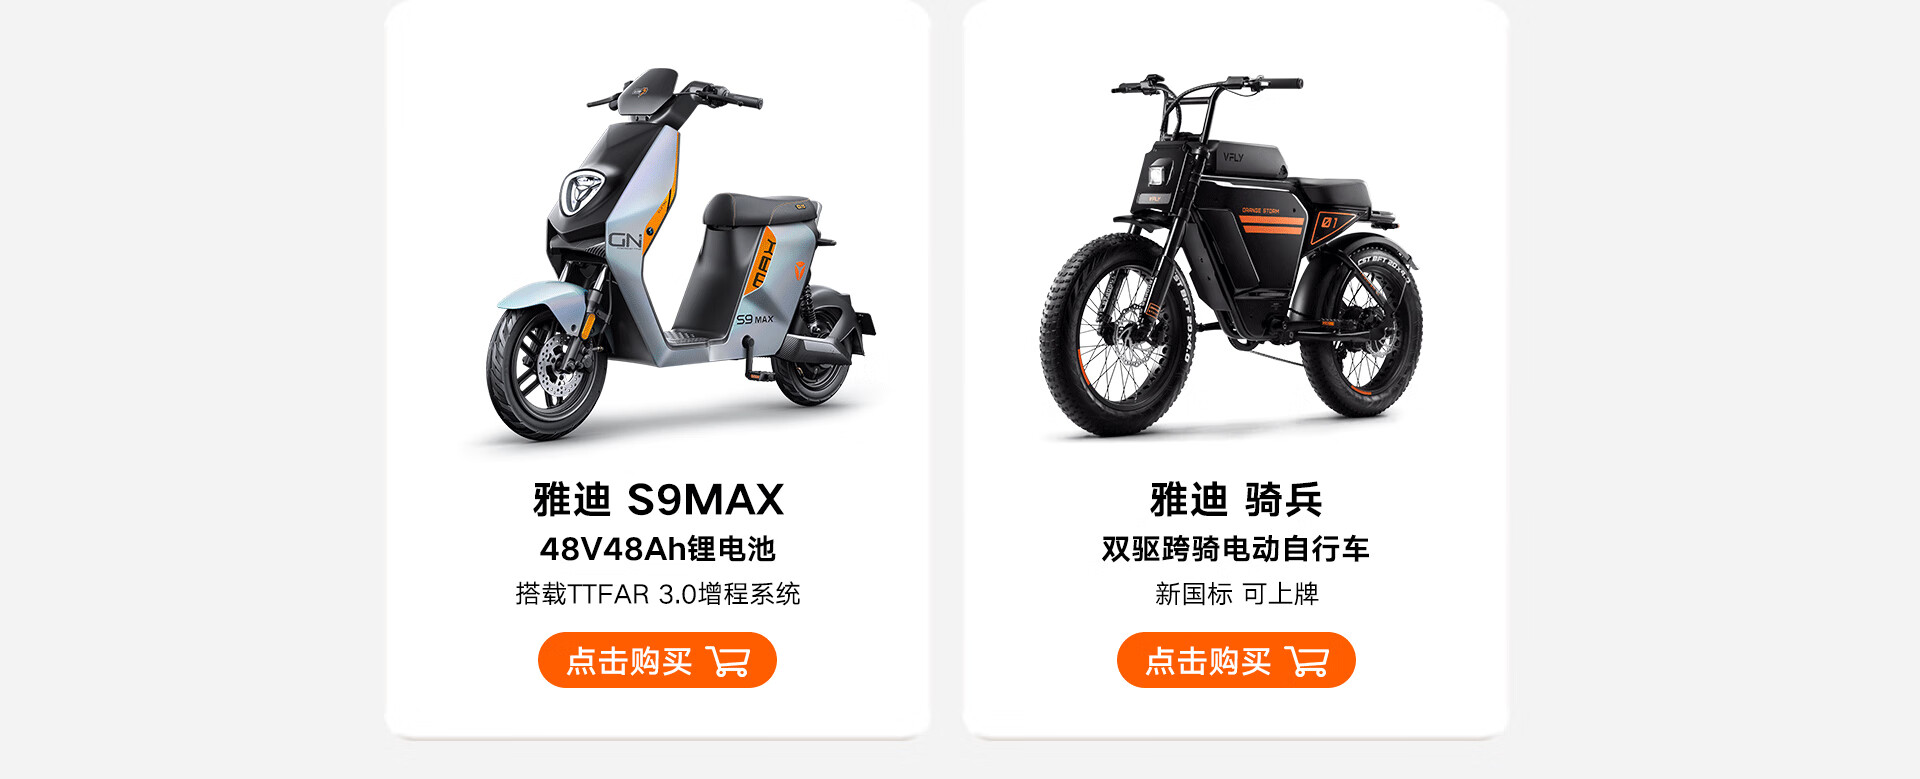Image resolution: width=1920 pixels, height=779 pixels.
Task: Click the VFLY logo on the black bike
Action: point(1233,157)
